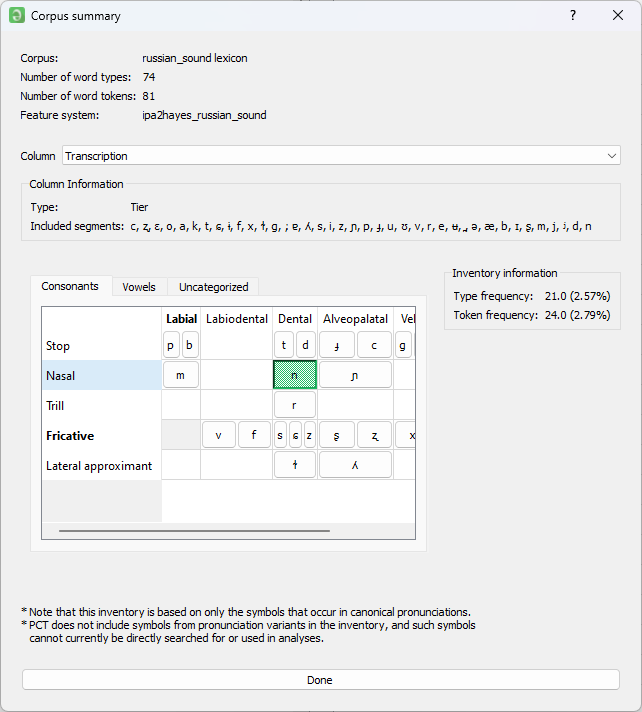Pick the ɟ segment in Alveopalatal stops
Viewport: 642px width, 712px height.
(x=336, y=345)
